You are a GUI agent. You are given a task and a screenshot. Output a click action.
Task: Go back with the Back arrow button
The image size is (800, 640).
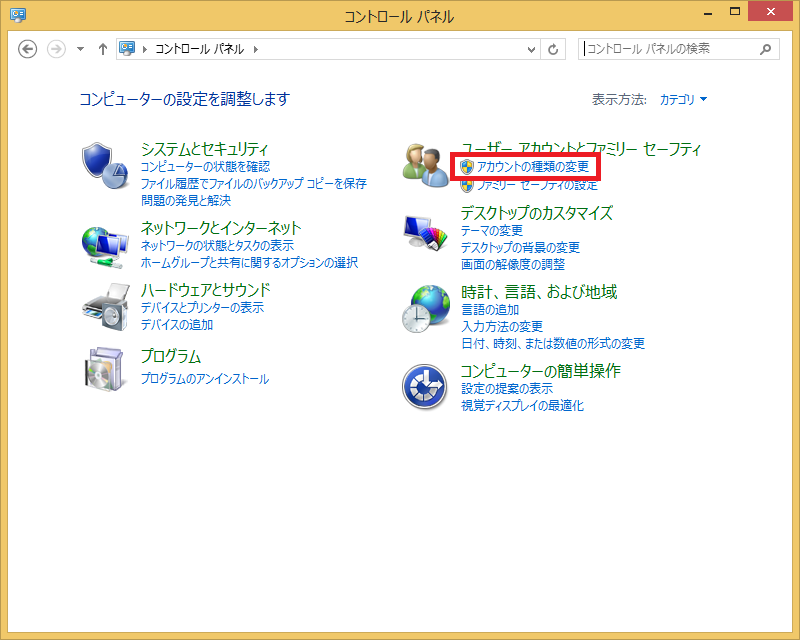tap(28, 49)
